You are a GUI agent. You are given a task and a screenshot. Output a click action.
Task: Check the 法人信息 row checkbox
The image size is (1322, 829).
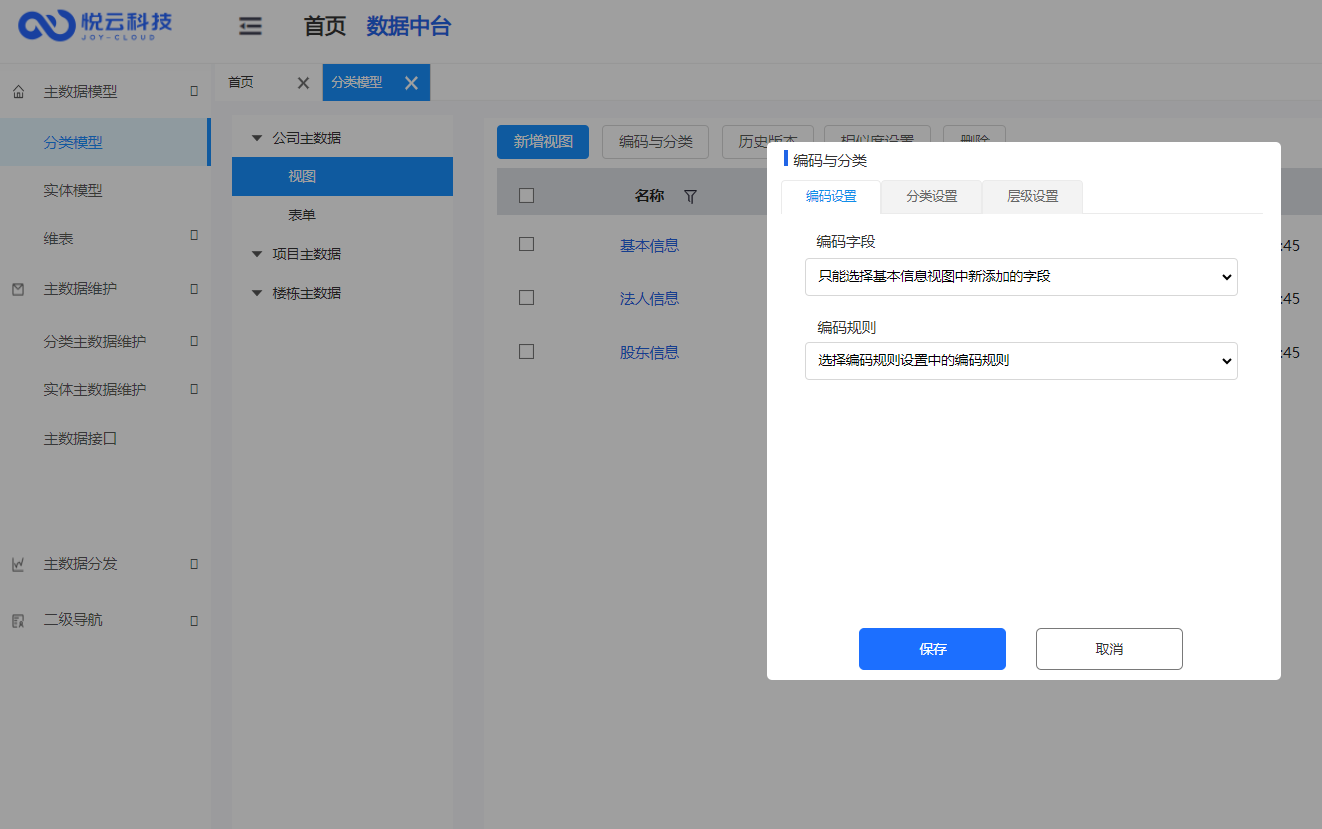pos(527,297)
